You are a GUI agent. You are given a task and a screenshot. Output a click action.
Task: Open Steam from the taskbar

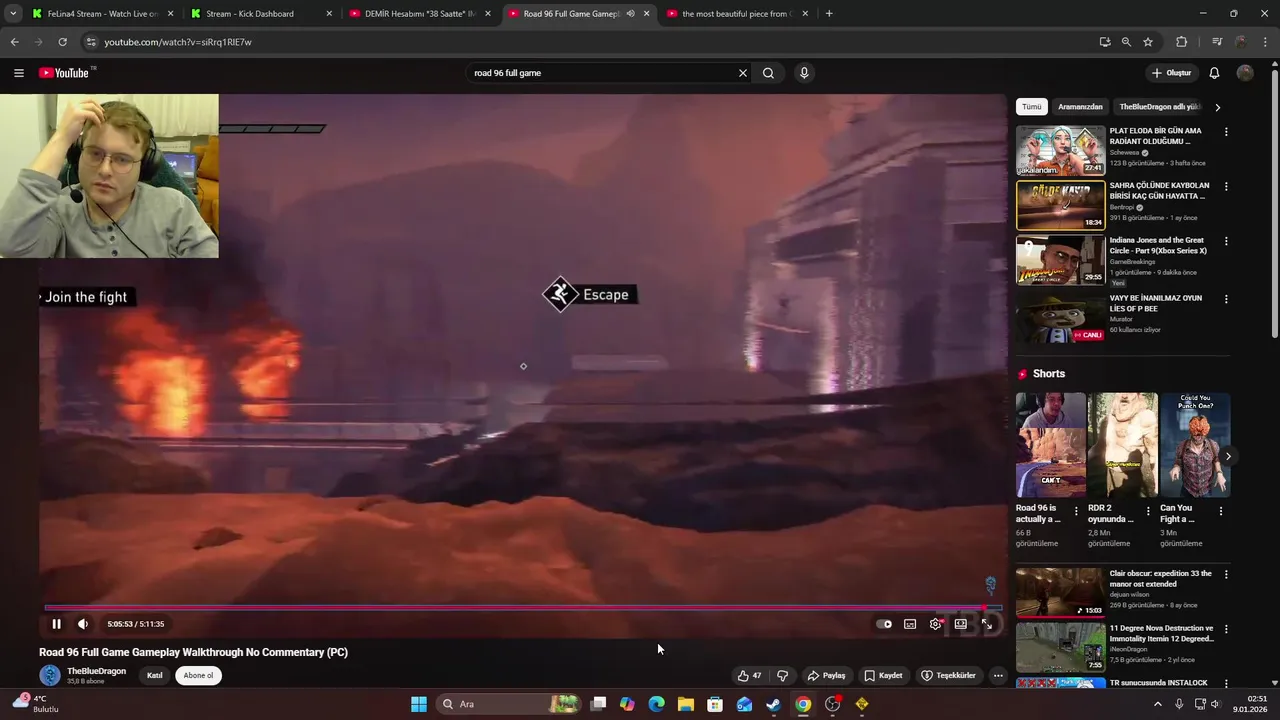point(773,704)
